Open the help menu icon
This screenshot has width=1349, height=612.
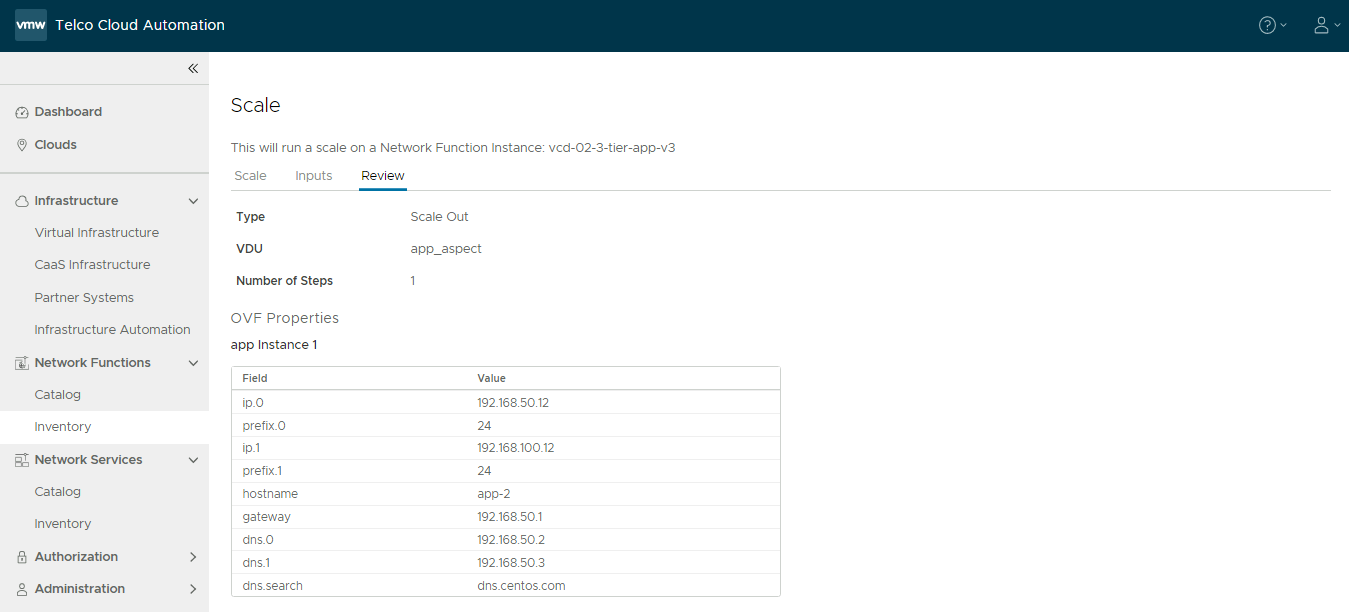click(x=1267, y=25)
